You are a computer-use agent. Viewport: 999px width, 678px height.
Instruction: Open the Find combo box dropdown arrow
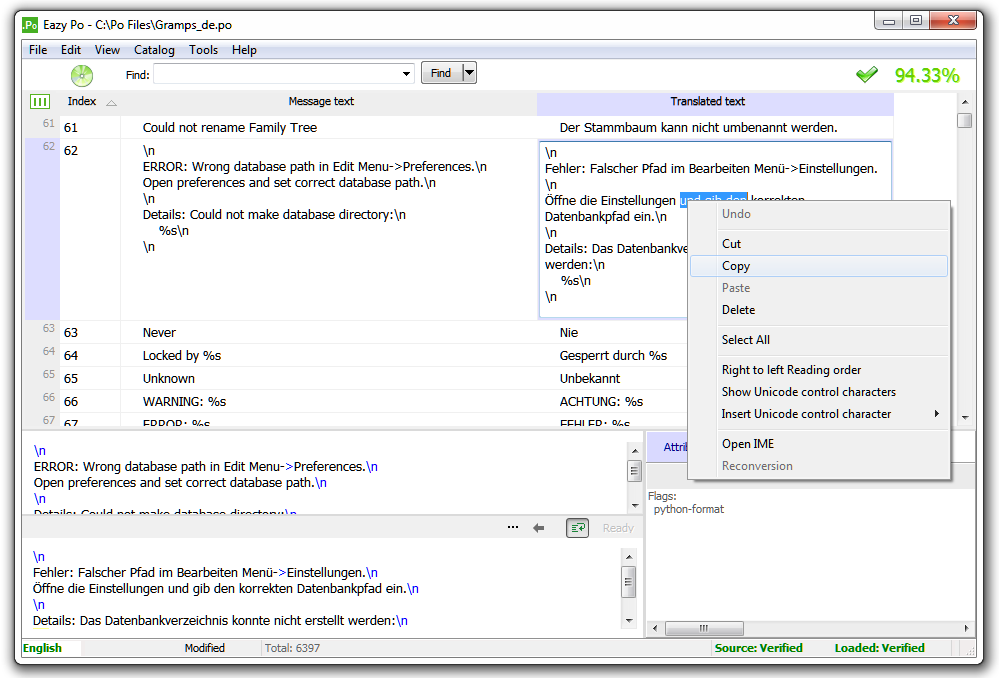click(406, 74)
